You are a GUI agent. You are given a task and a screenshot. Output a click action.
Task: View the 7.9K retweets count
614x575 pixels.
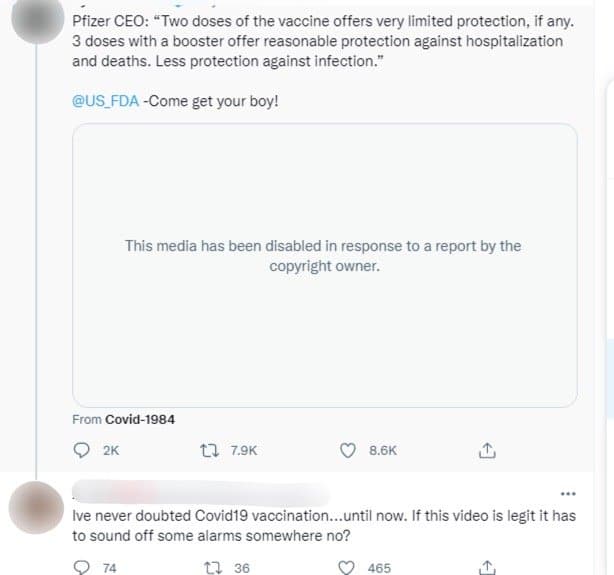tap(243, 451)
